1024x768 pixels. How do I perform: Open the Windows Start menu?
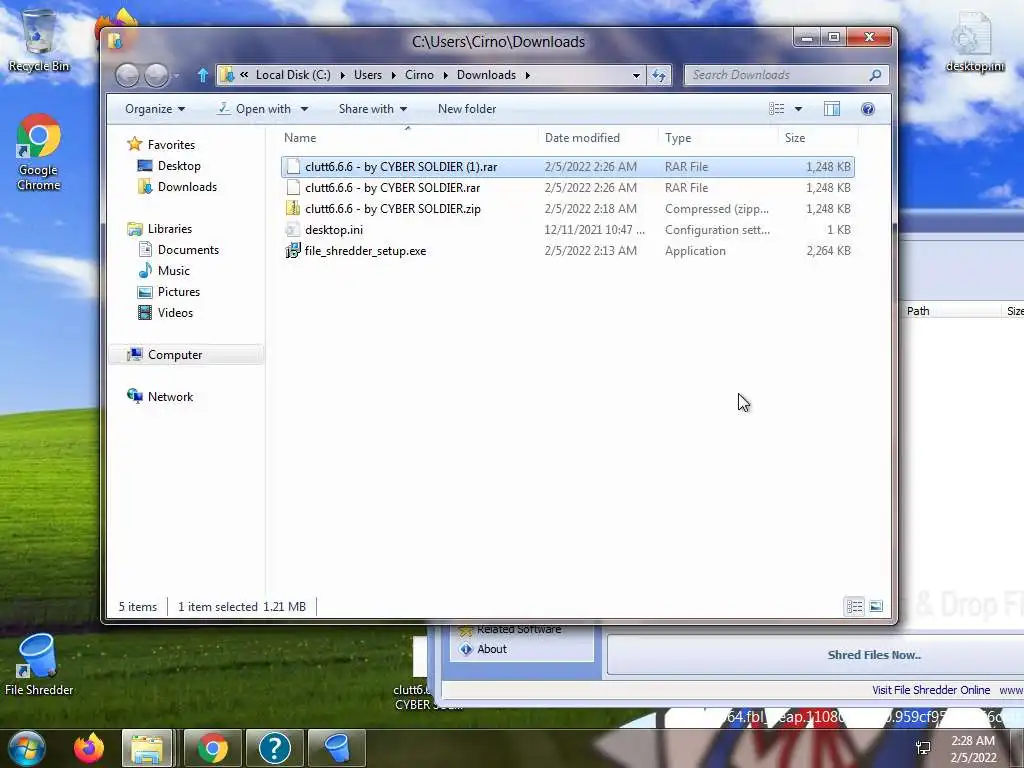point(27,748)
